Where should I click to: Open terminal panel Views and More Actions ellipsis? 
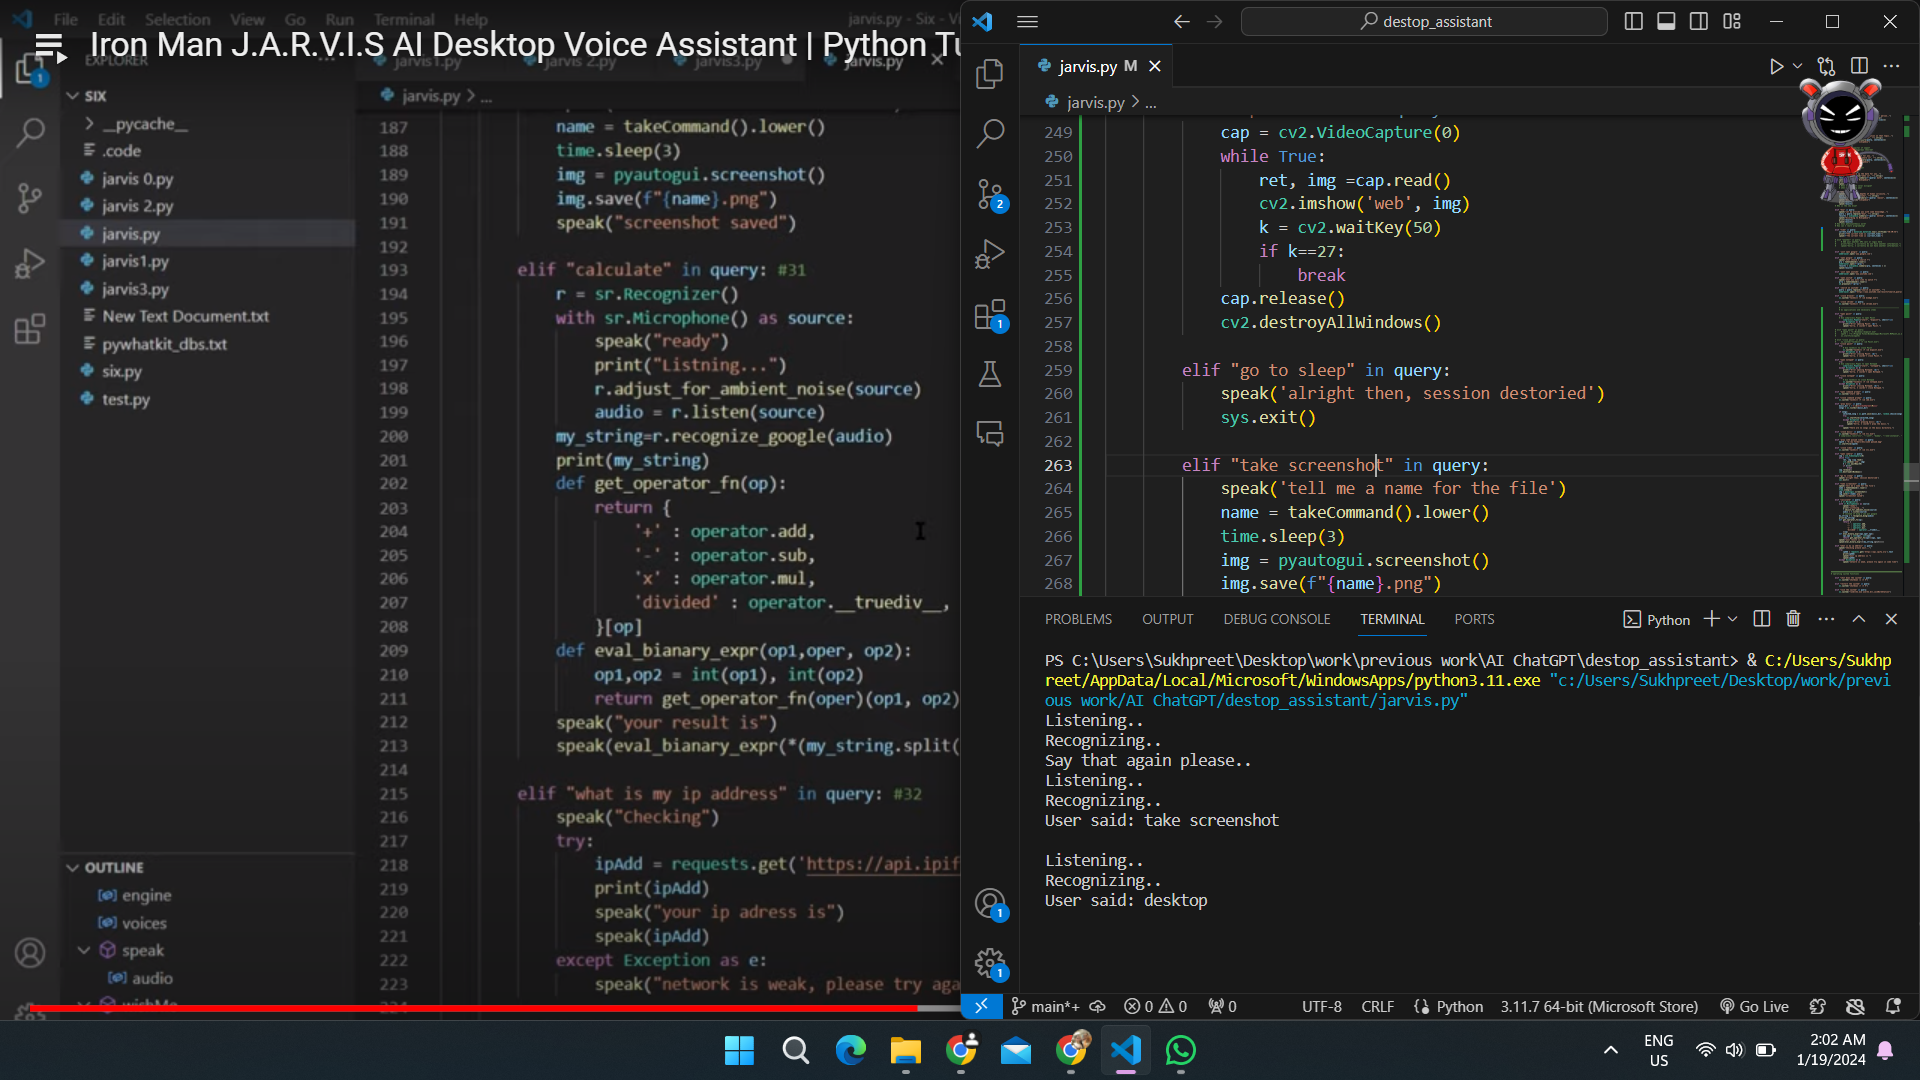click(1826, 619)
